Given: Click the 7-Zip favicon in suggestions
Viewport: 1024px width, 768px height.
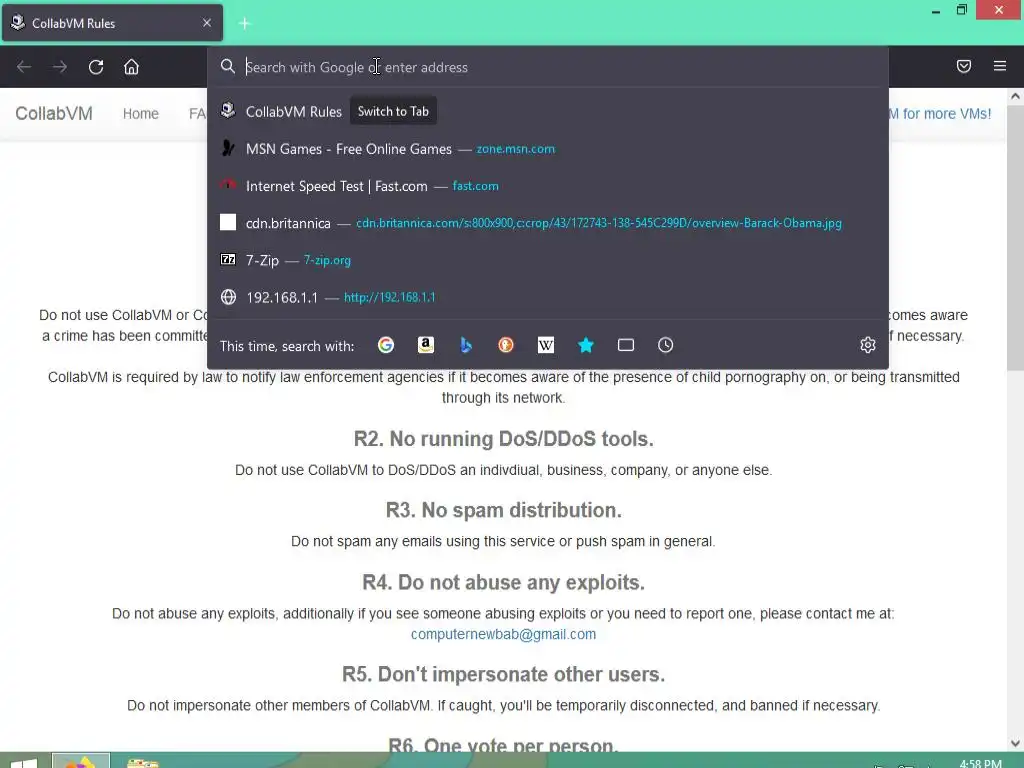Looking at the screenshot, I should 228,259.
